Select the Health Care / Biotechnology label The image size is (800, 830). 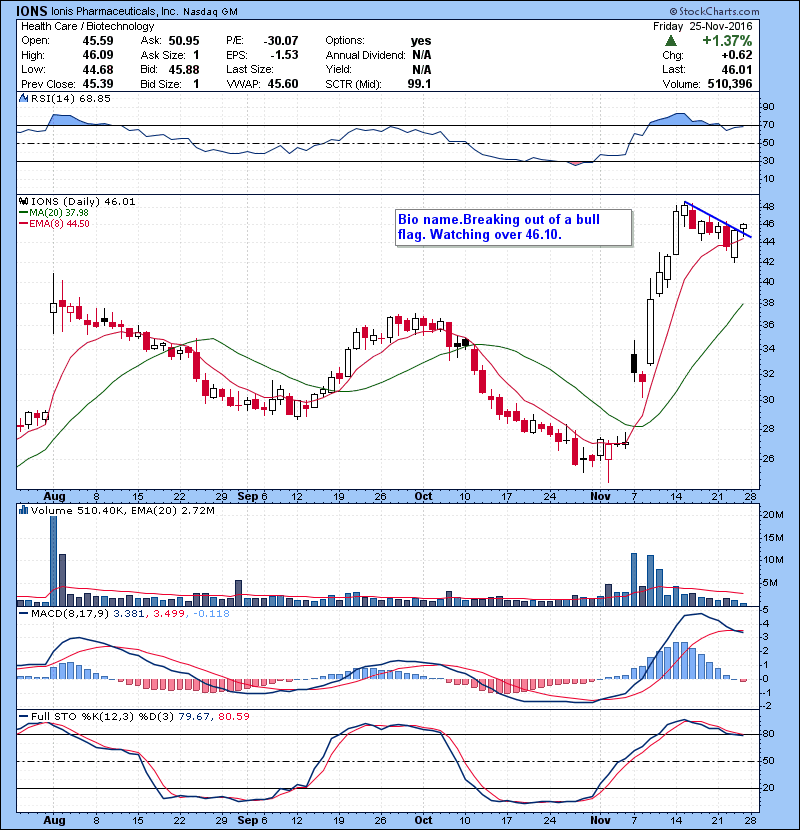[x=87, y=26]
